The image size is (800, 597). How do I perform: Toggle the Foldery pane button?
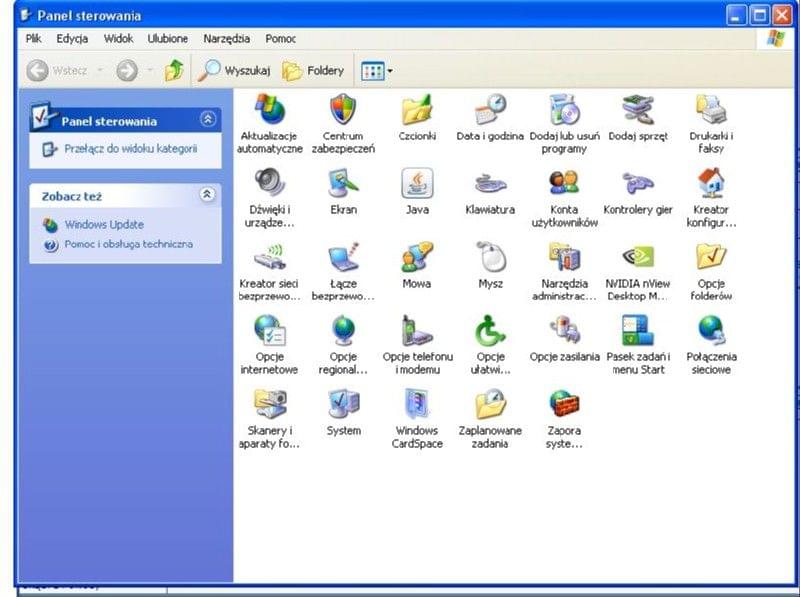point(313,71)
